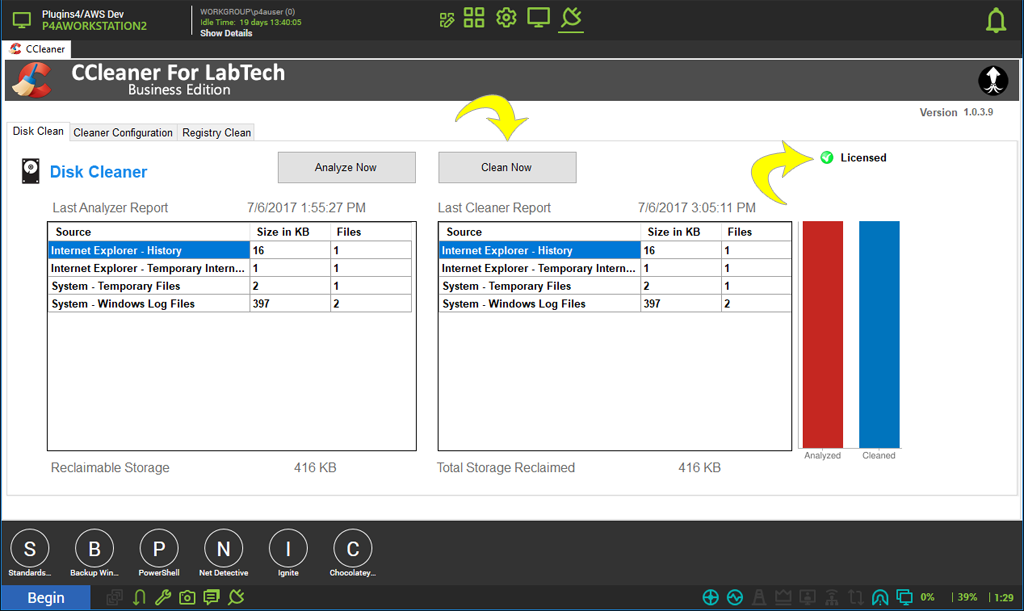Launch the Standards plugin circle
Image resolution: width=1024 pixels, height=611 pixels.
coord(30,549)
